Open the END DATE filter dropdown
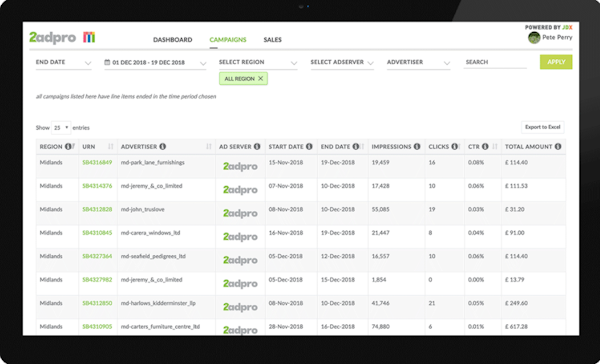Image resolution: width=600 pixels, height=364 pixels. [64, 62]
